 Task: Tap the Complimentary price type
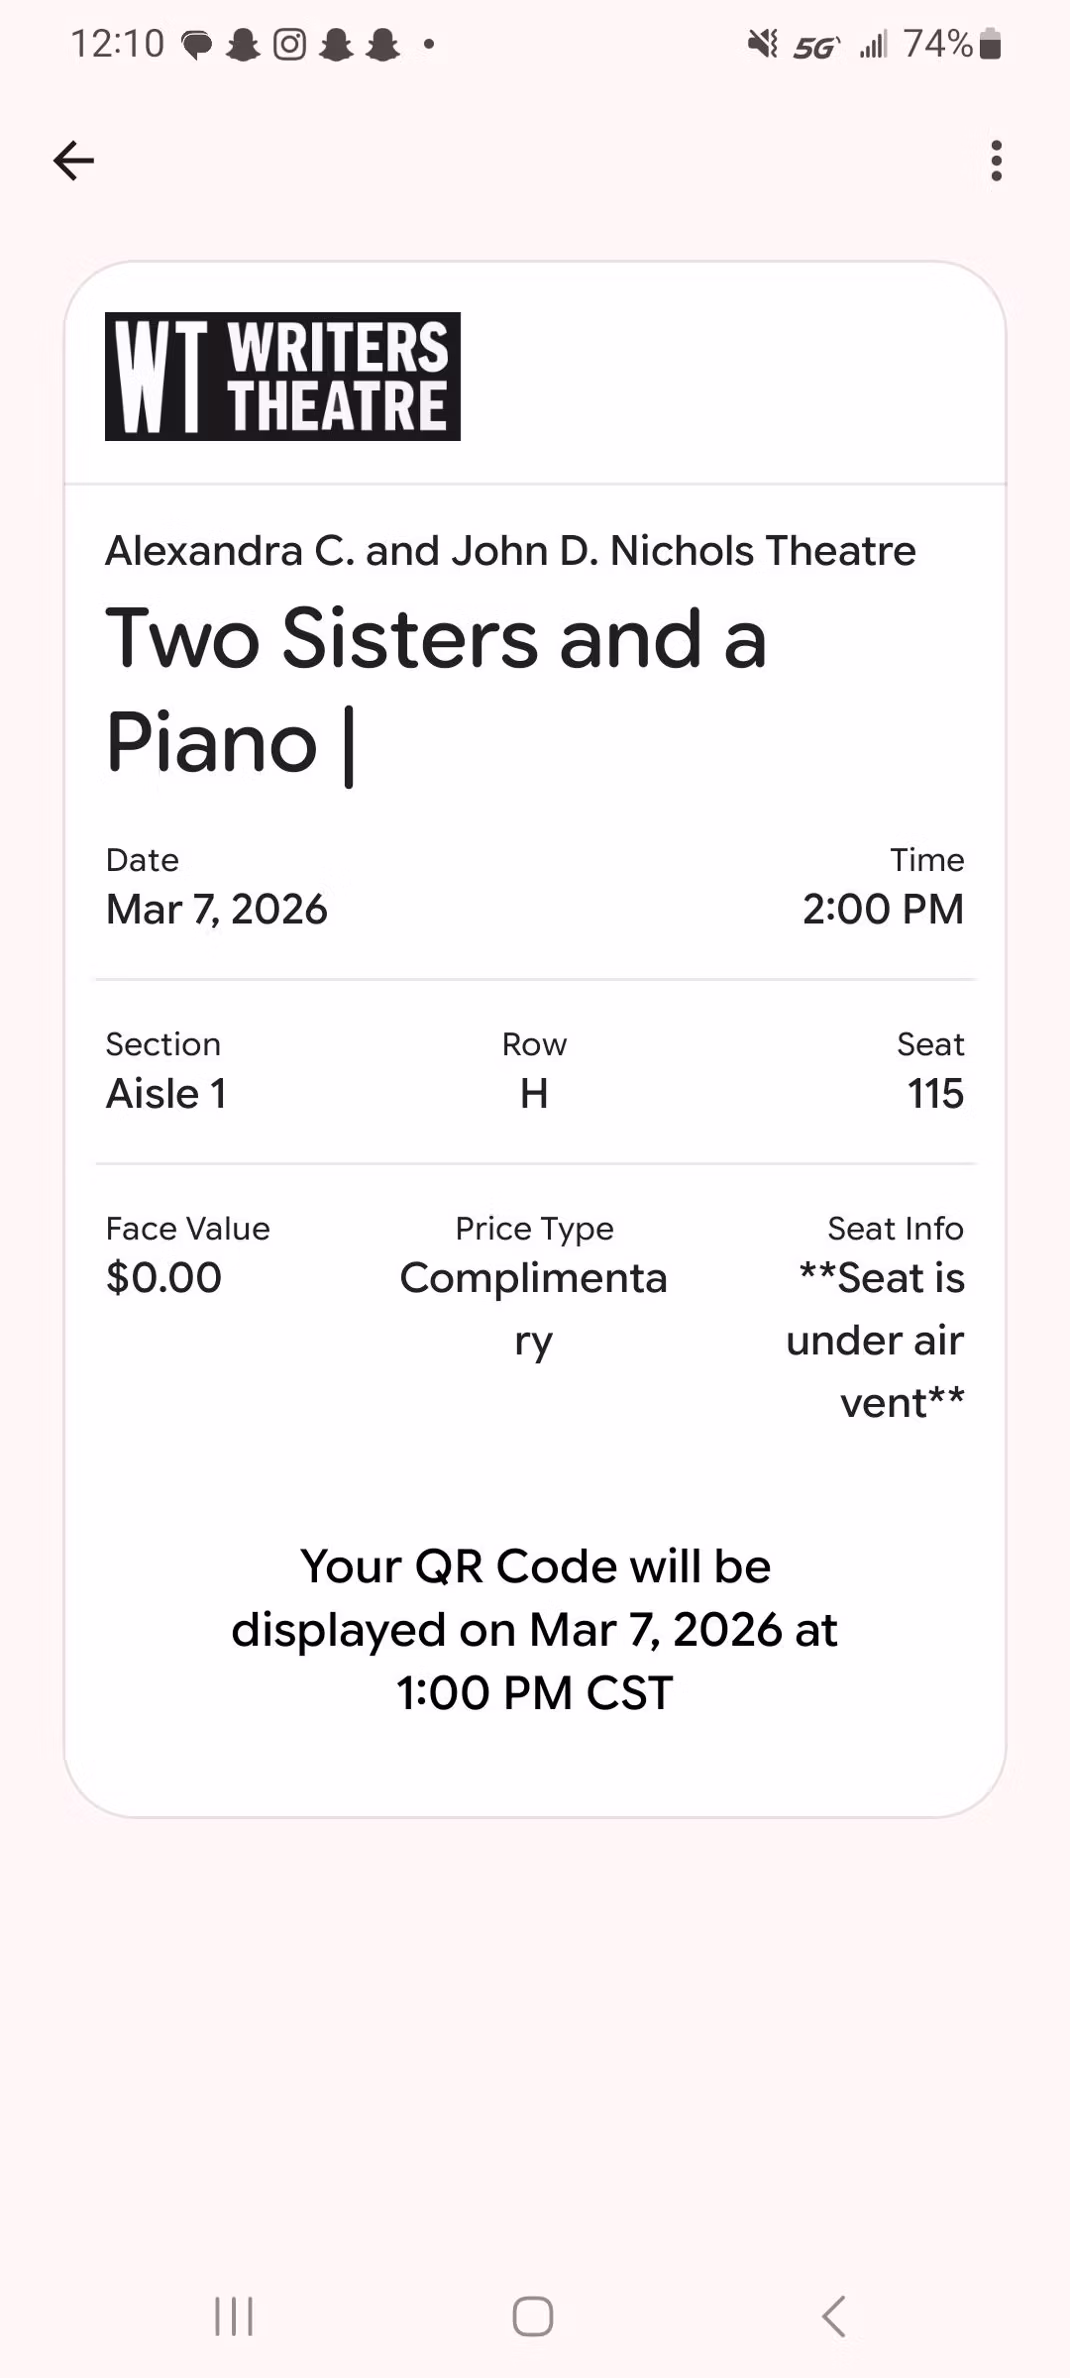pos(534,1308)
